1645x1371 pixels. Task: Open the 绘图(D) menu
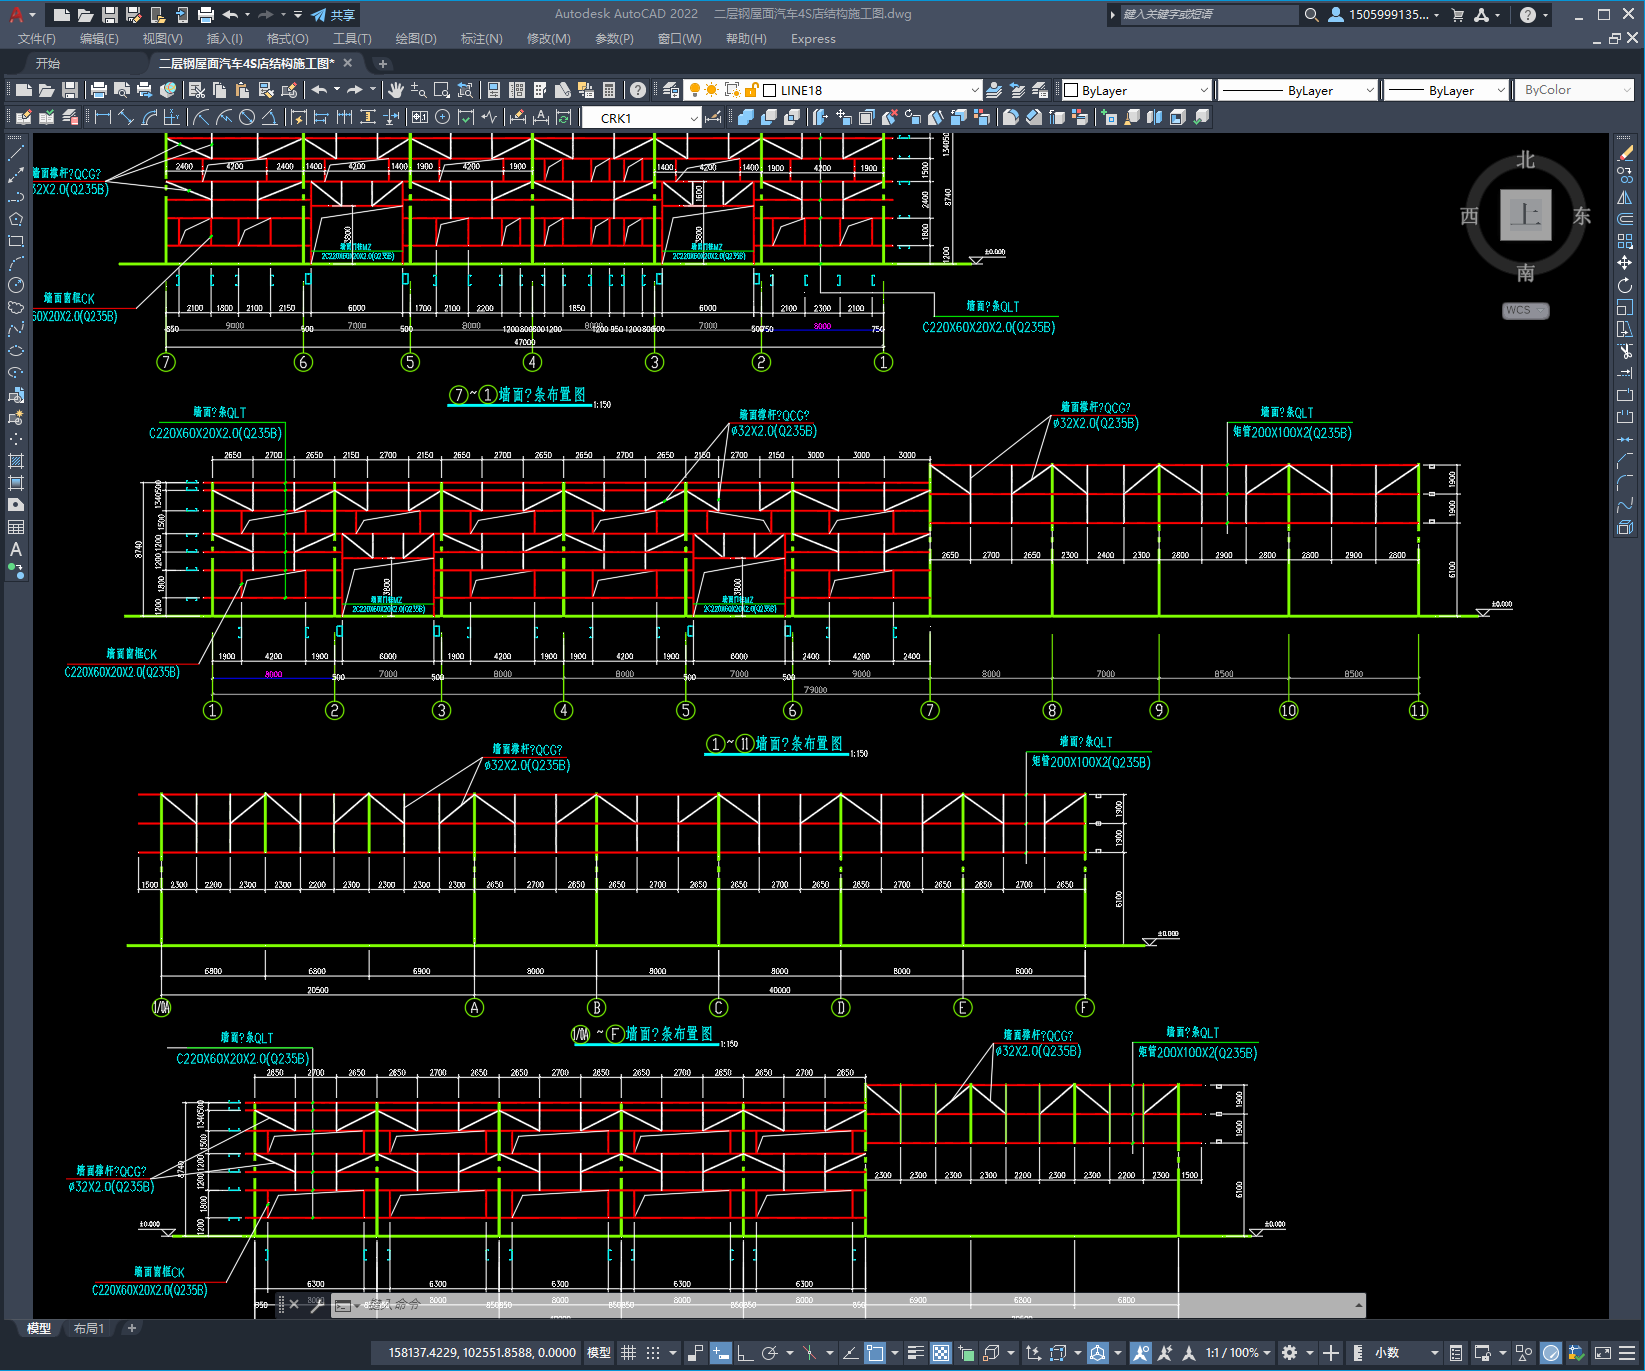416,39
